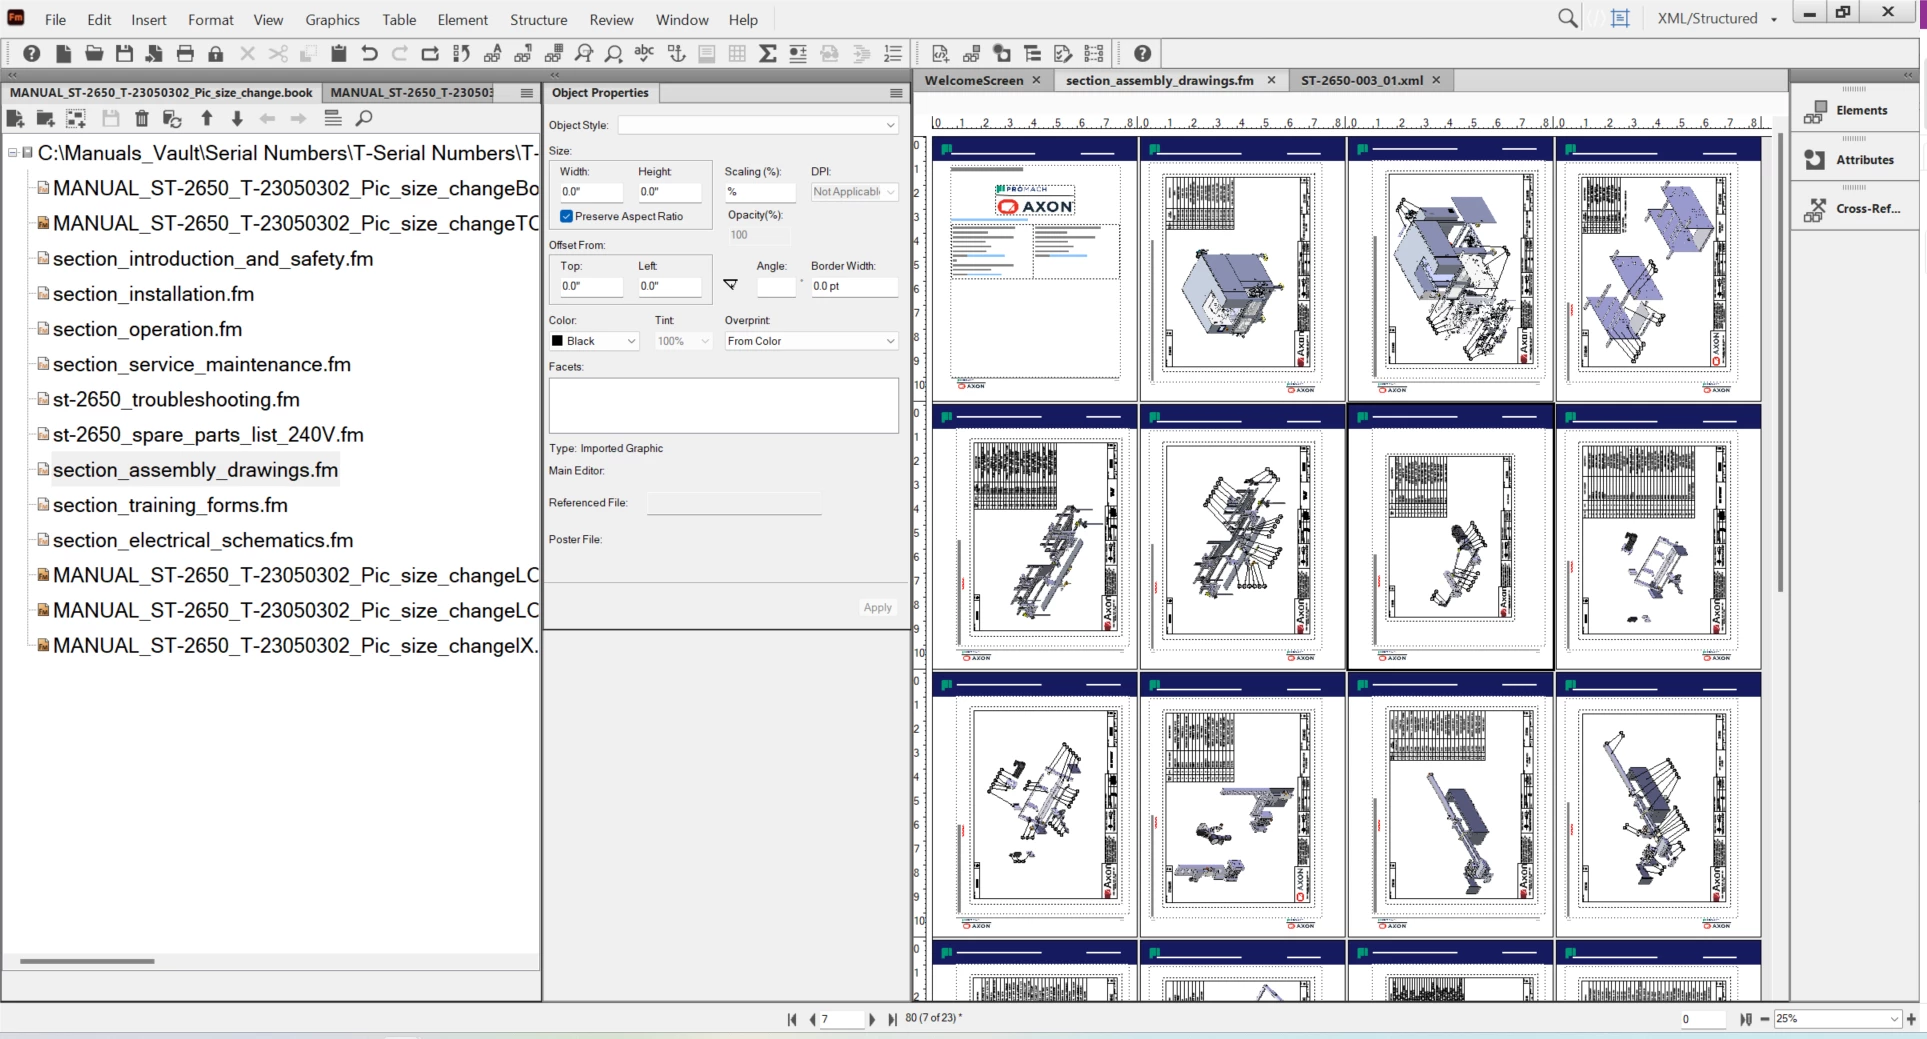
Task: Go to first page button
Action: [792, 1019]
